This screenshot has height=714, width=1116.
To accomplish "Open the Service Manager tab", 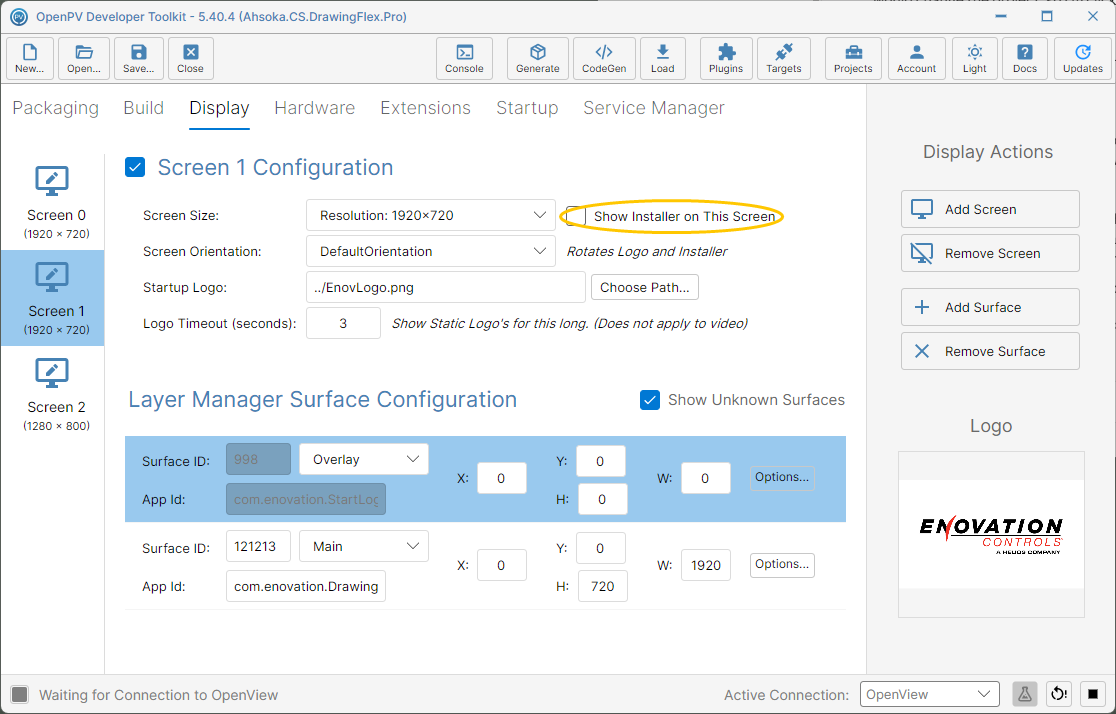I will 653,108.
